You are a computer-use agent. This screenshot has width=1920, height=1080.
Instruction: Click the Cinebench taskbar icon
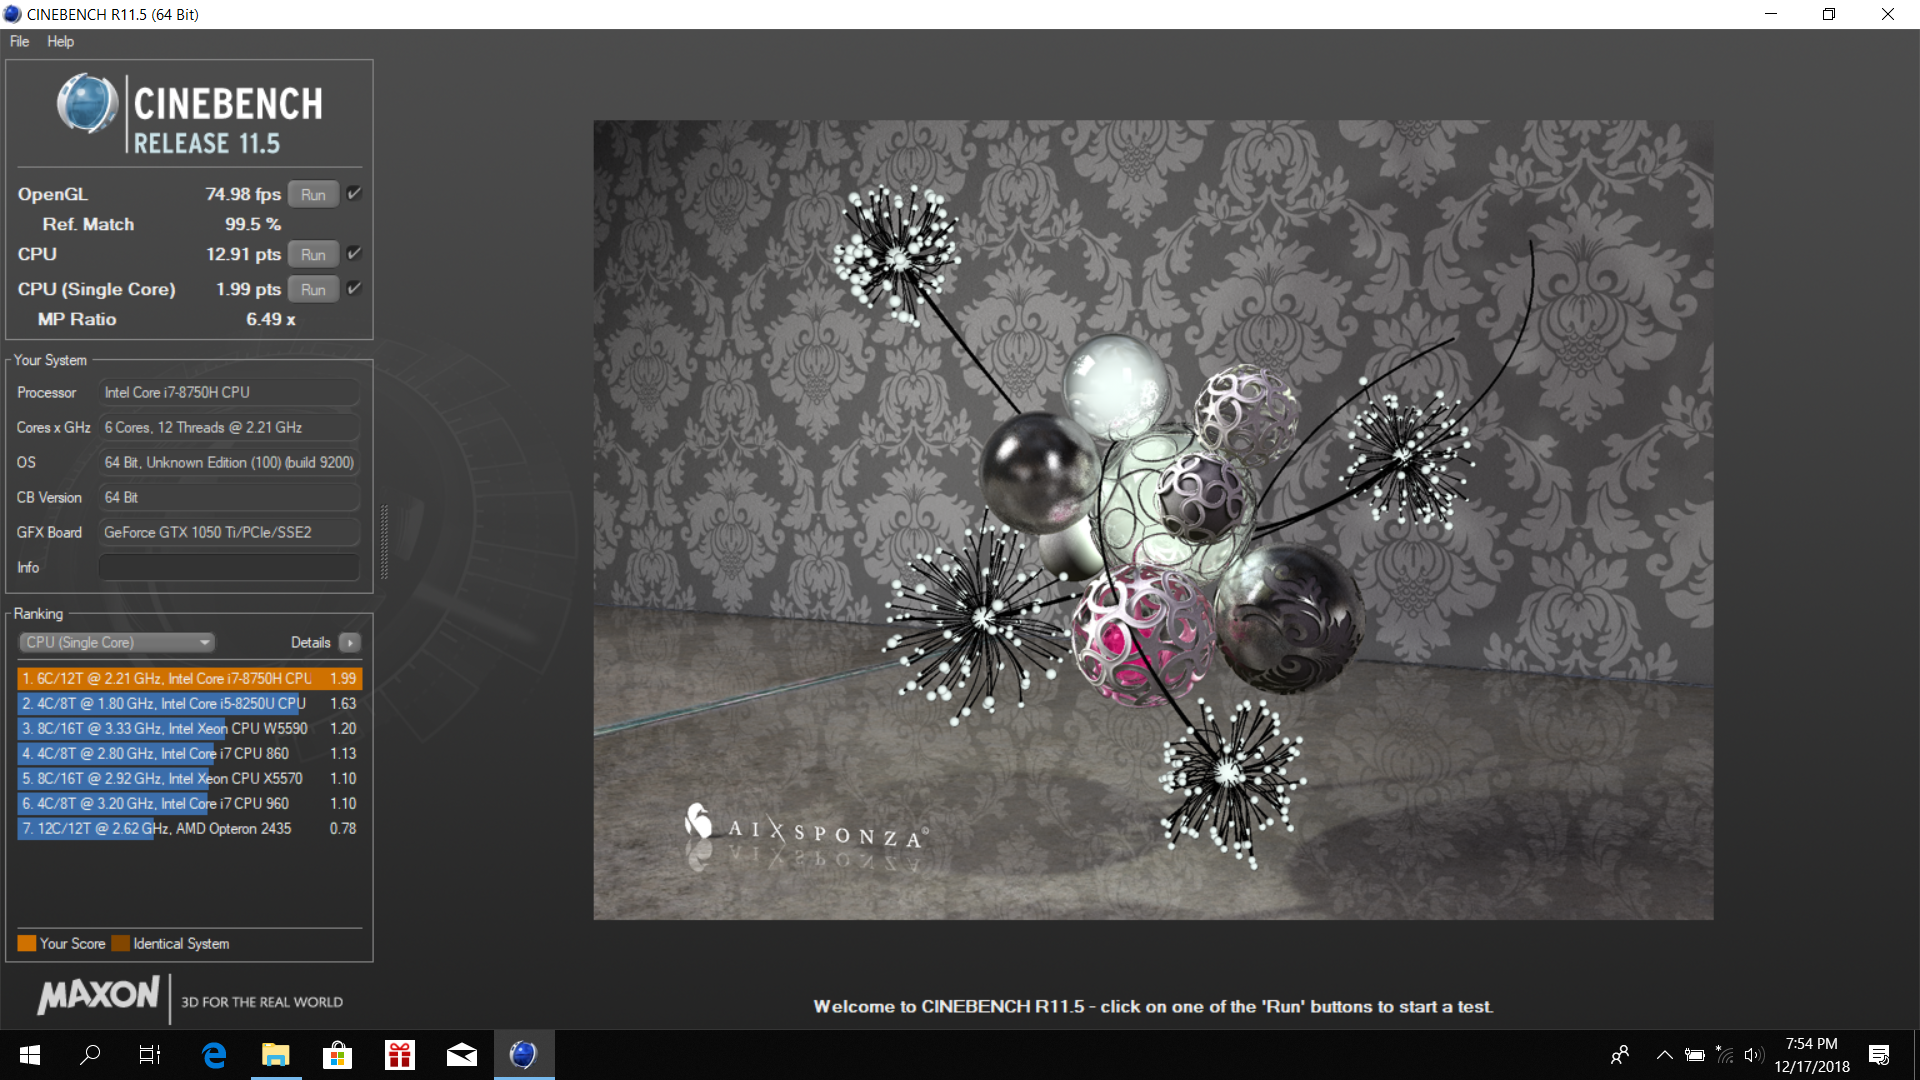[524, 1055]
